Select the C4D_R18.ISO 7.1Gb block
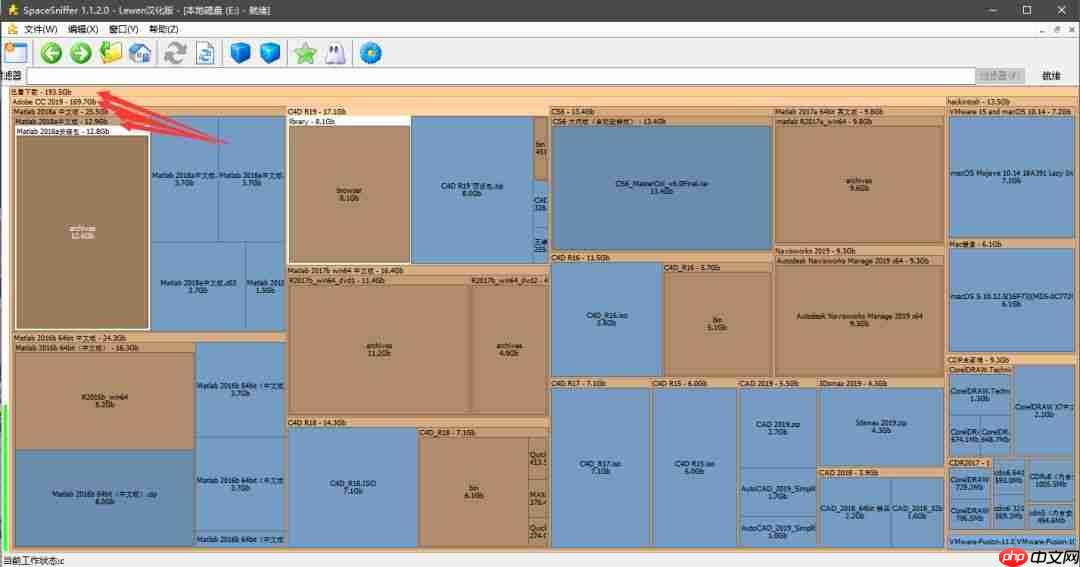1080x567 pixels. point(353,487)
